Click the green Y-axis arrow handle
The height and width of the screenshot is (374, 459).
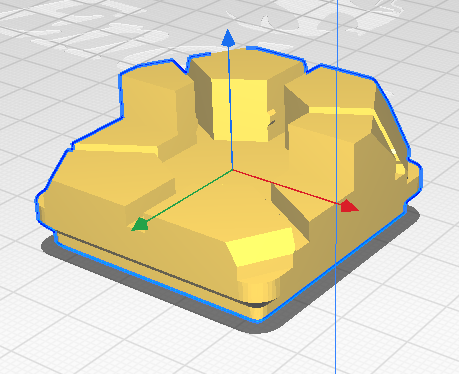(140, 224)
